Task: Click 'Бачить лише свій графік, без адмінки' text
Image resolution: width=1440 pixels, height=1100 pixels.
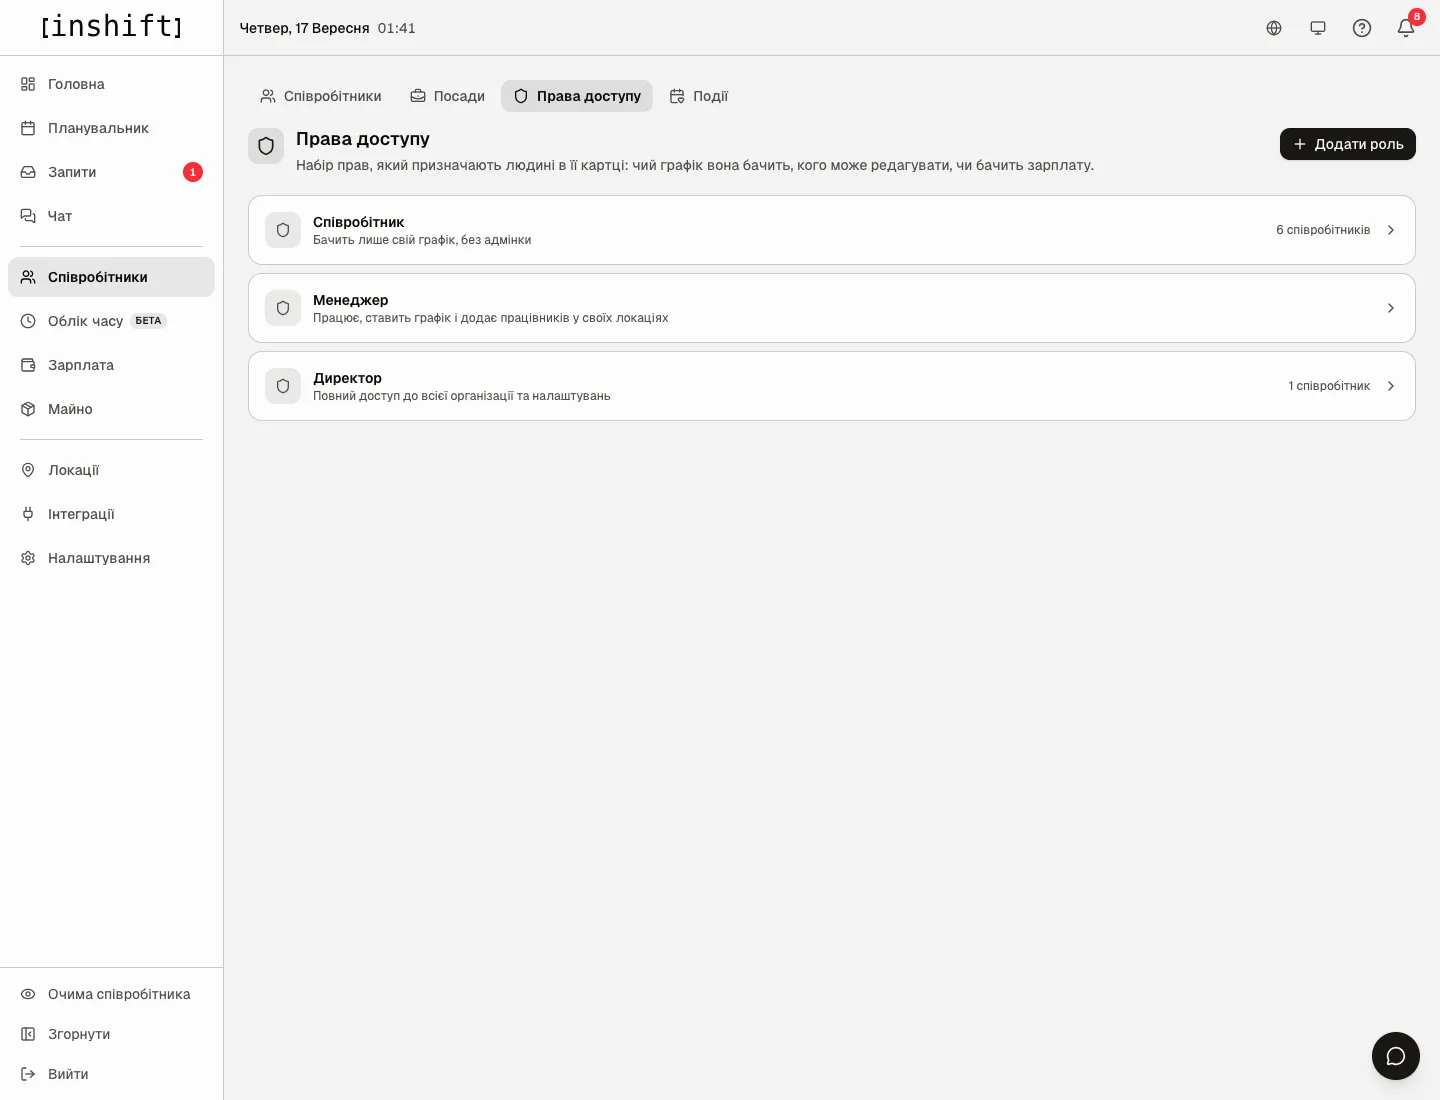Action: coord(422,240)
